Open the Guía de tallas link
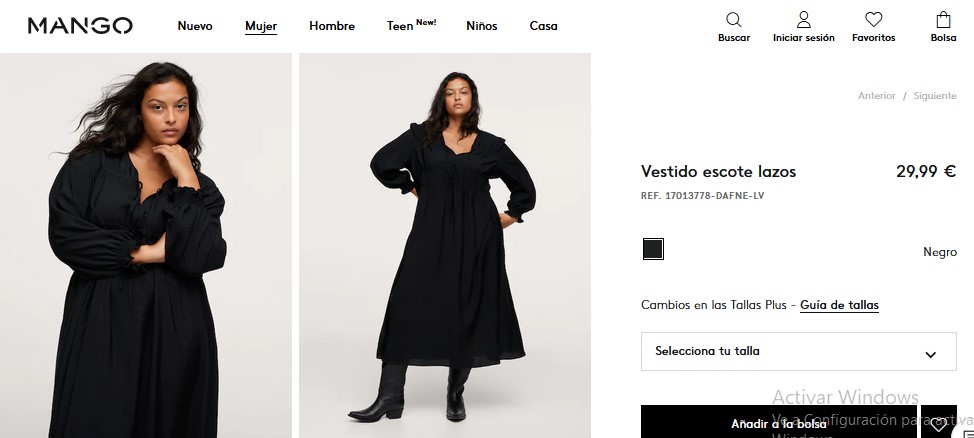This screenshot has height=438, width=974. click(x=839, y=305)
